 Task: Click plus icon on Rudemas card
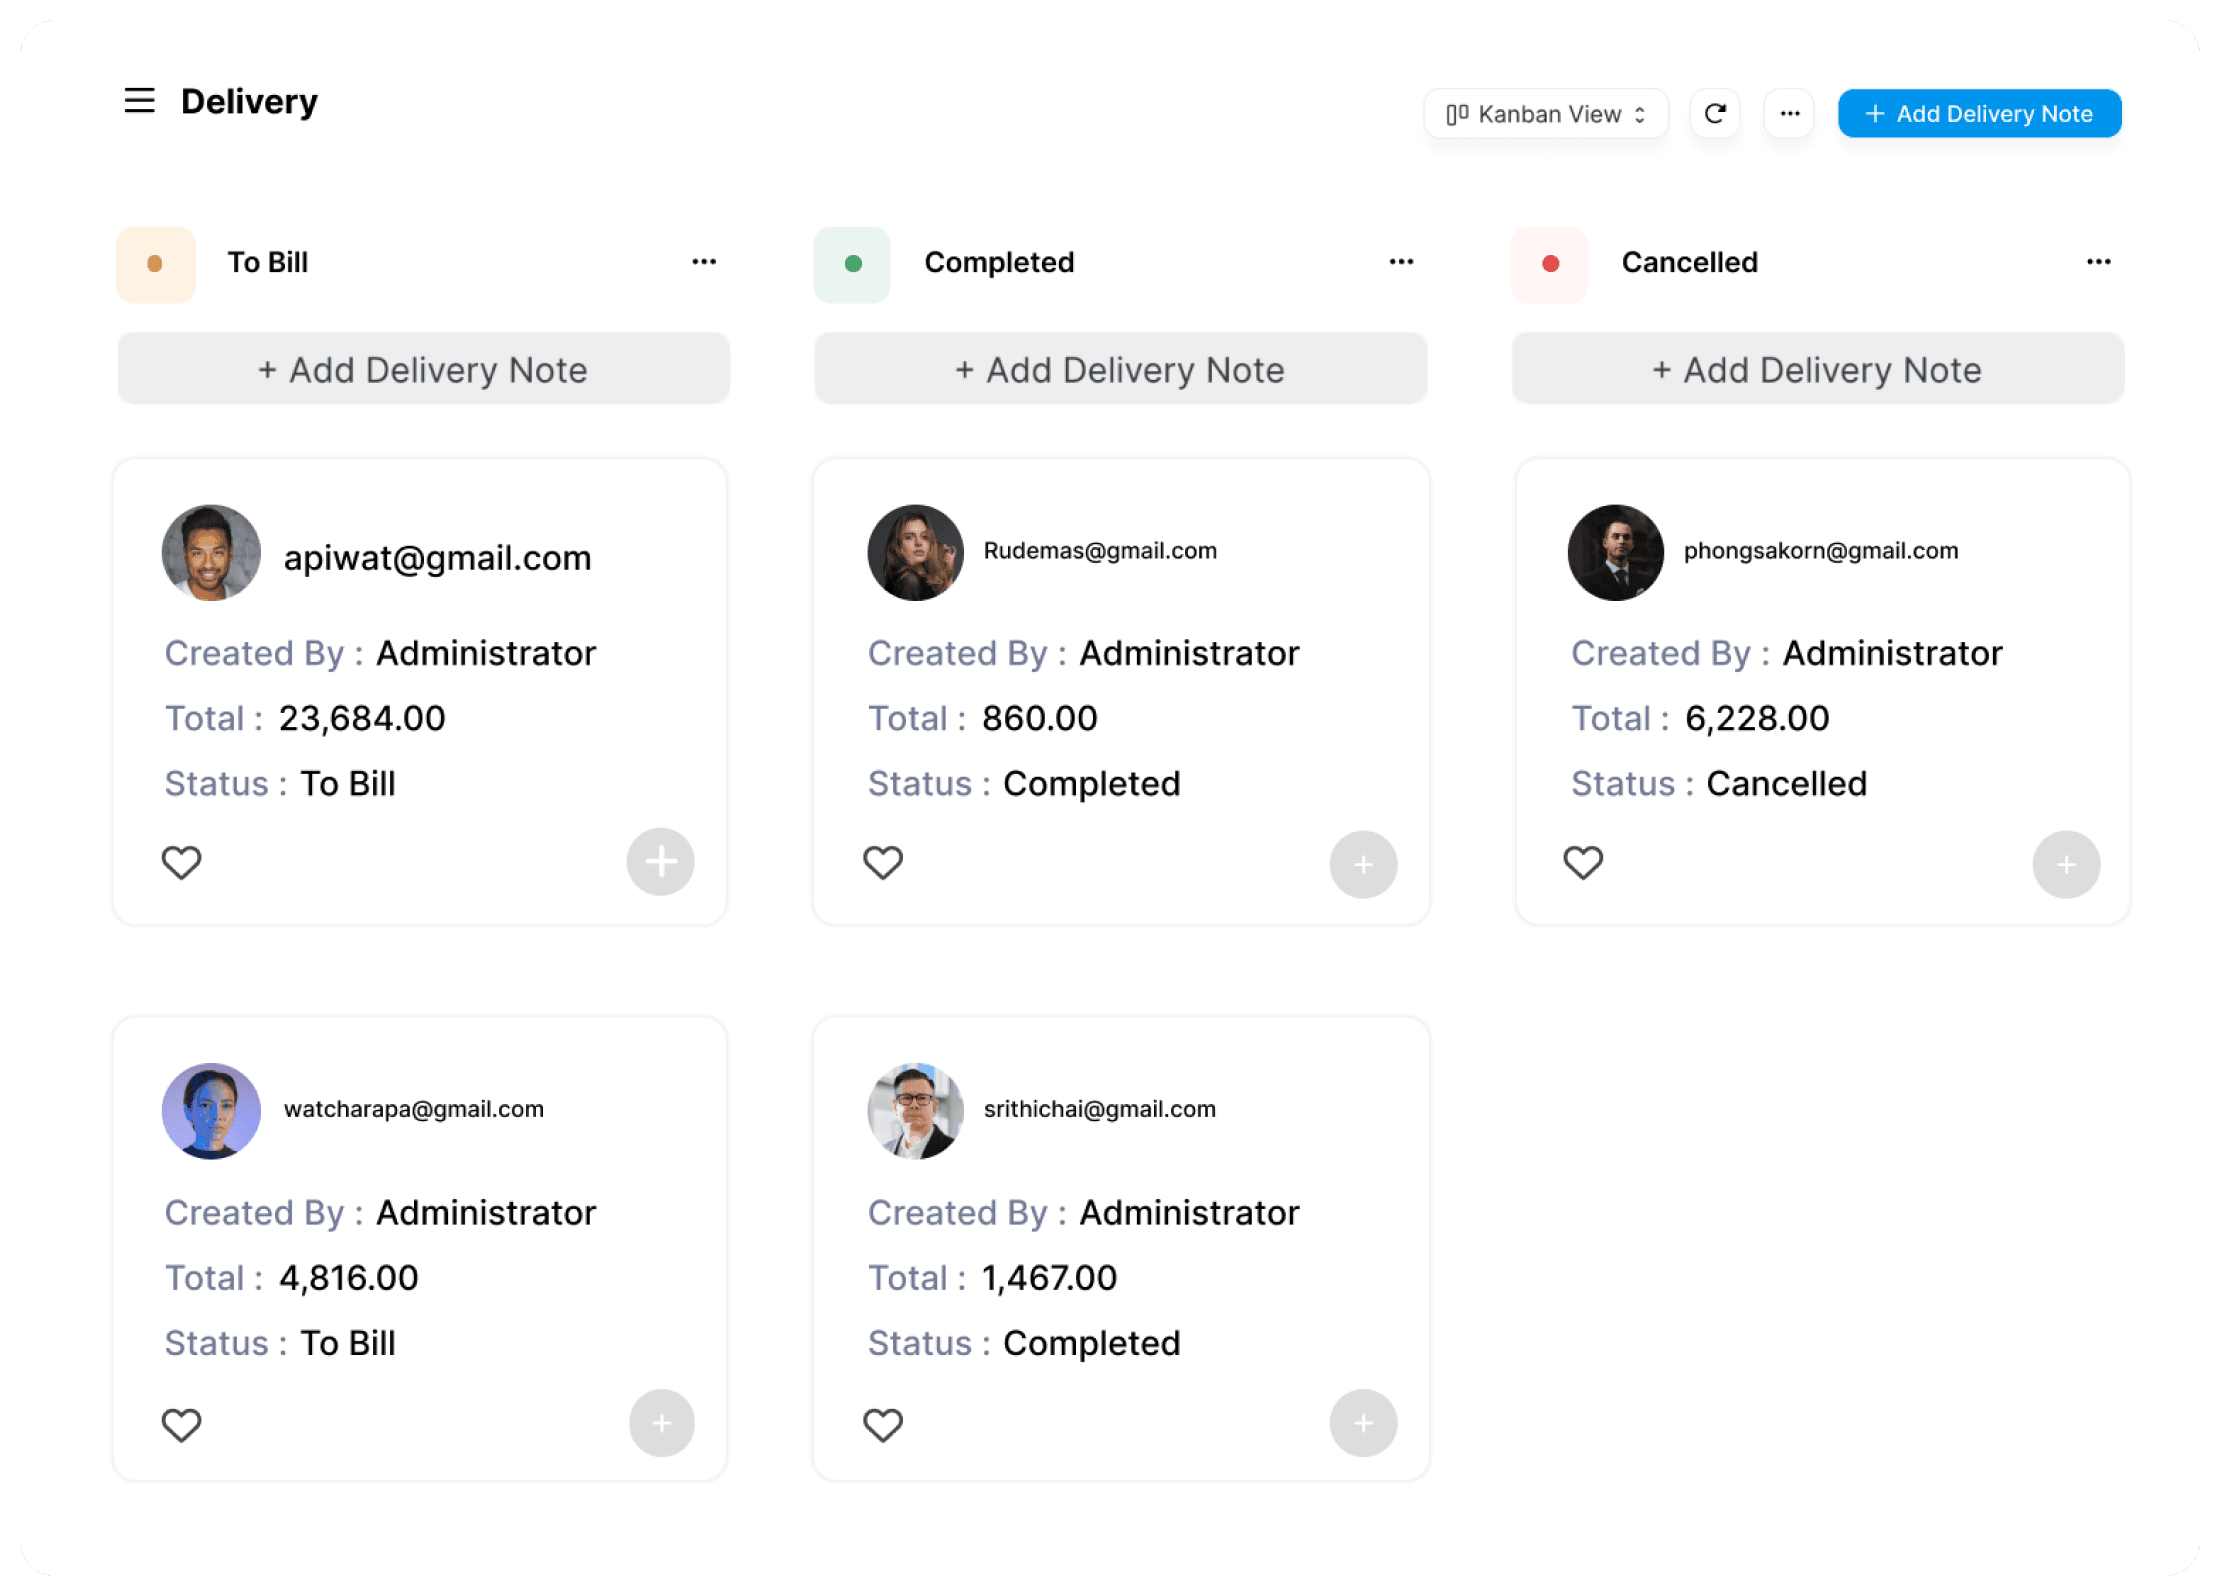1363,865
